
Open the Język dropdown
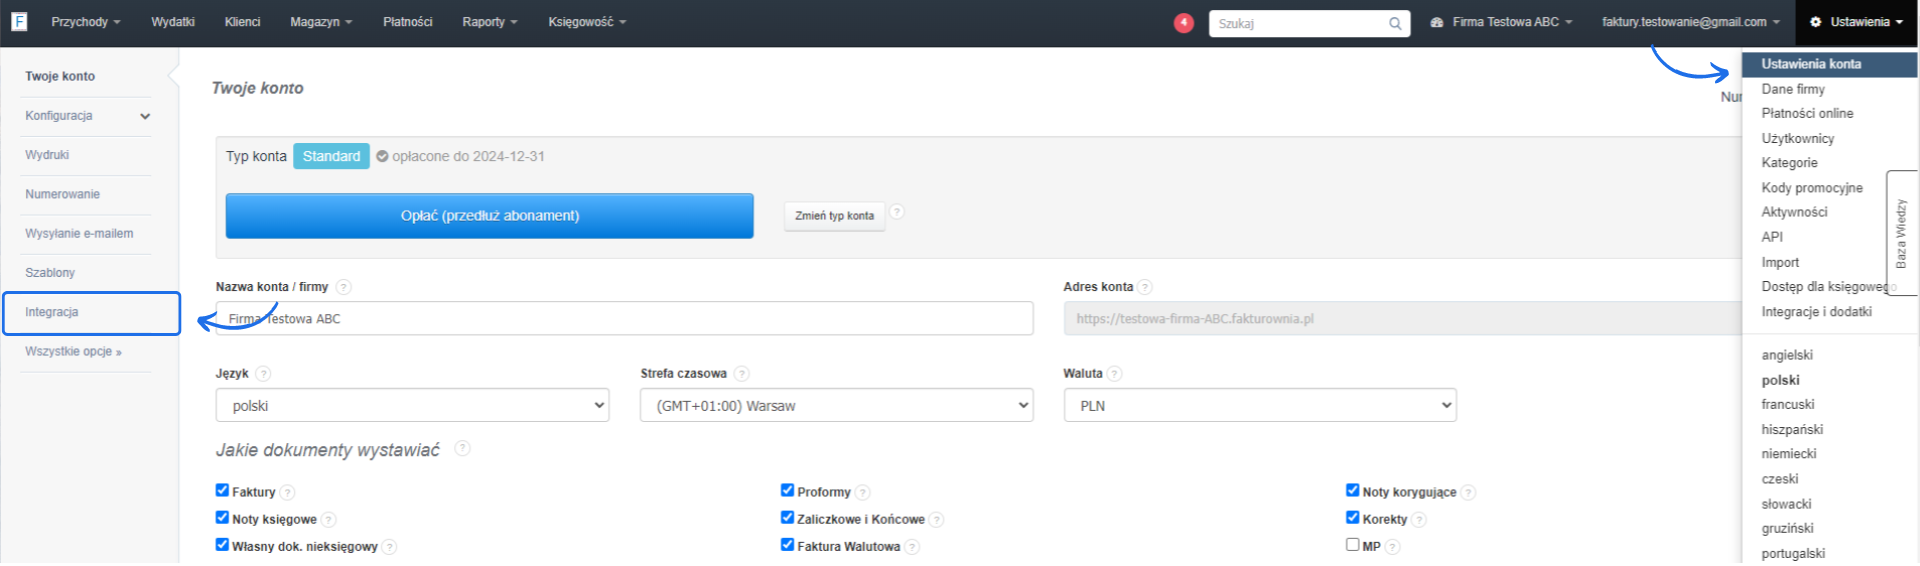click(x=412, y=405)
